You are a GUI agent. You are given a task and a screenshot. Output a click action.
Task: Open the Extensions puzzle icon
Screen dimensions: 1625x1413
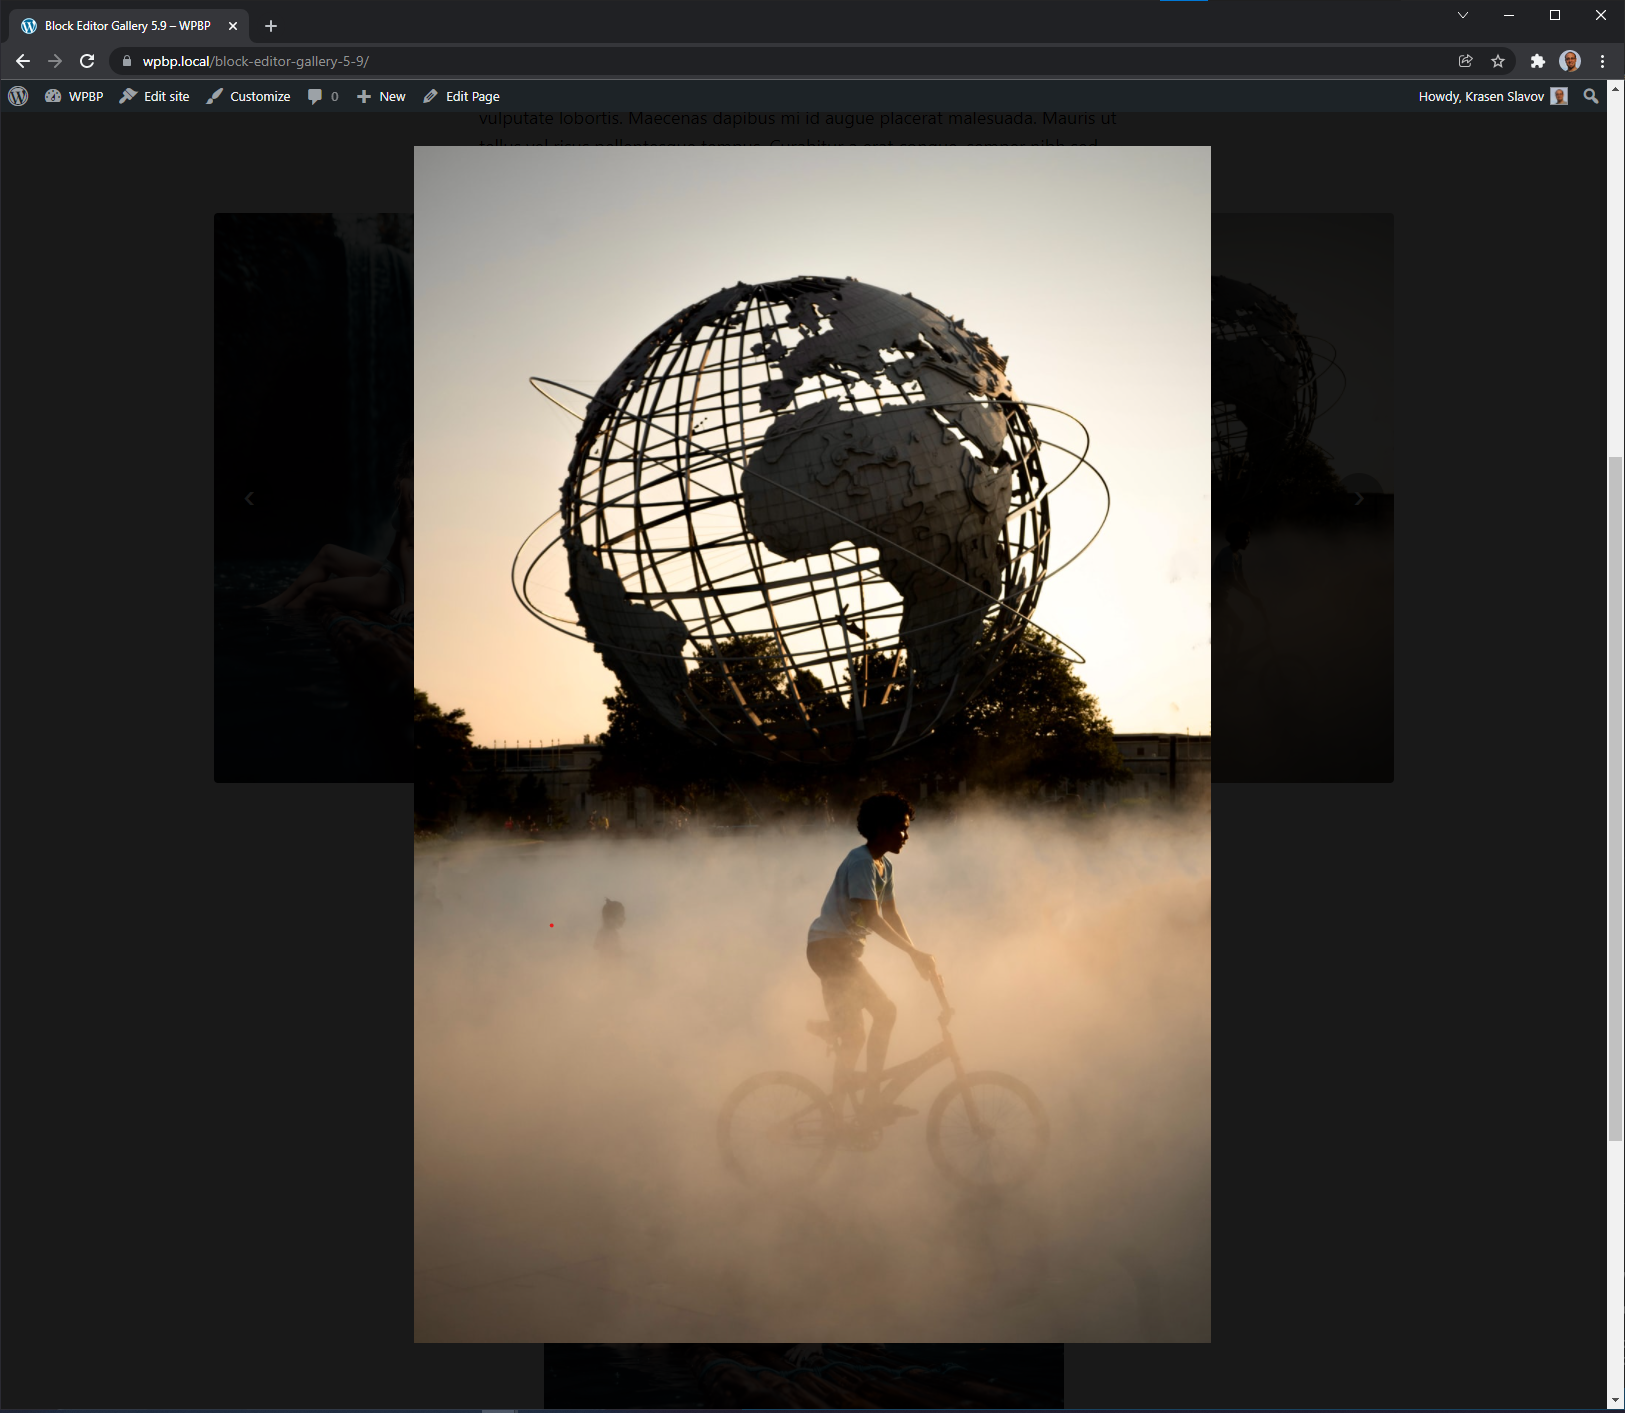pyautogui.click(x=1537, y=61)
